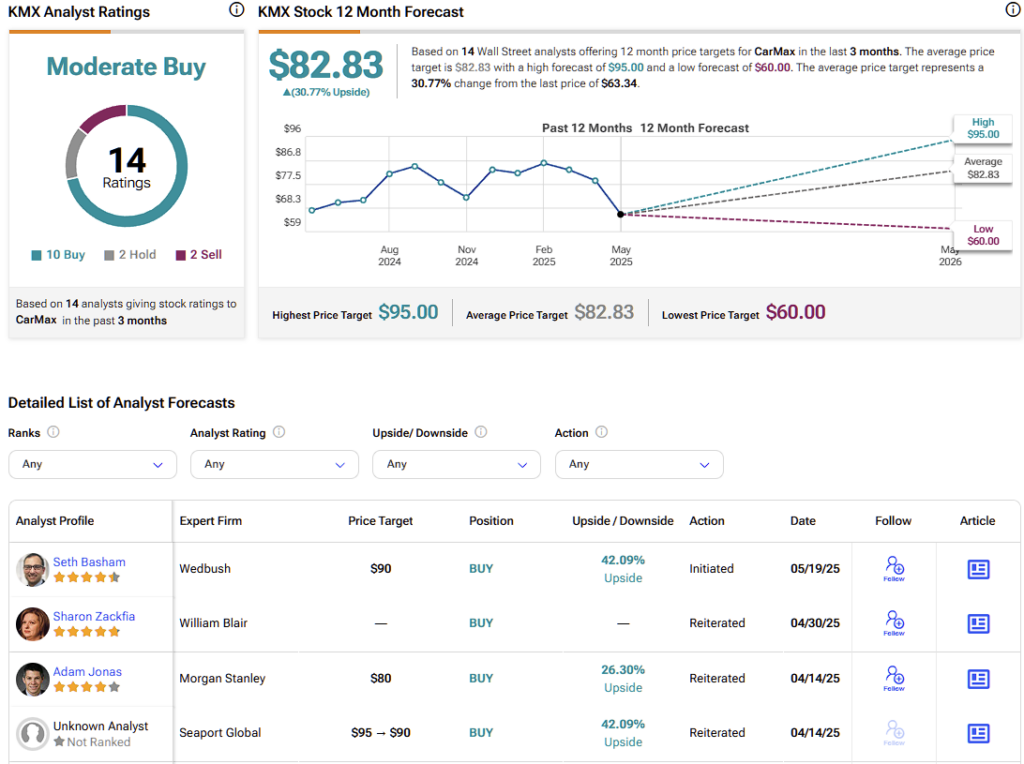Click Action column header in table
Viewport: 1024px width, 764px height.
pyautogui.click(x=707, y=520)
